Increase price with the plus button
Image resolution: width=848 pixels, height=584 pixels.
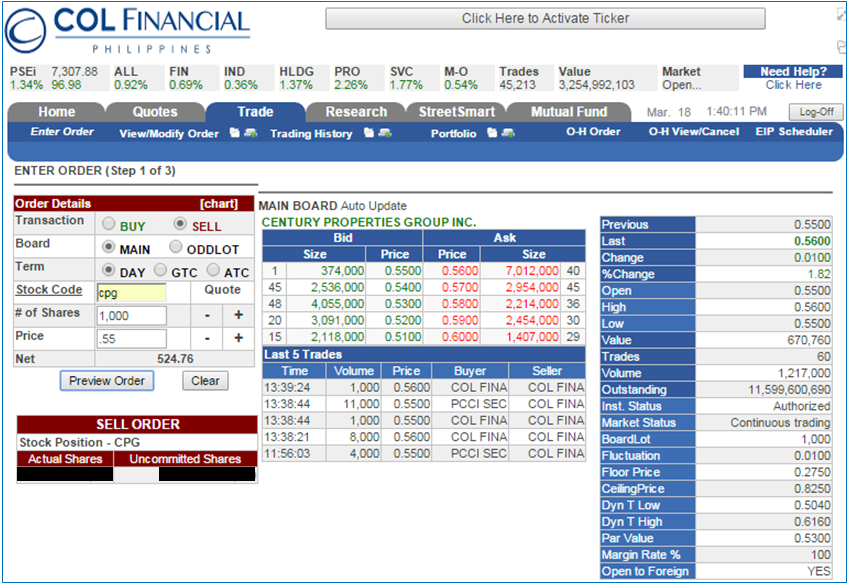[238, 339]
